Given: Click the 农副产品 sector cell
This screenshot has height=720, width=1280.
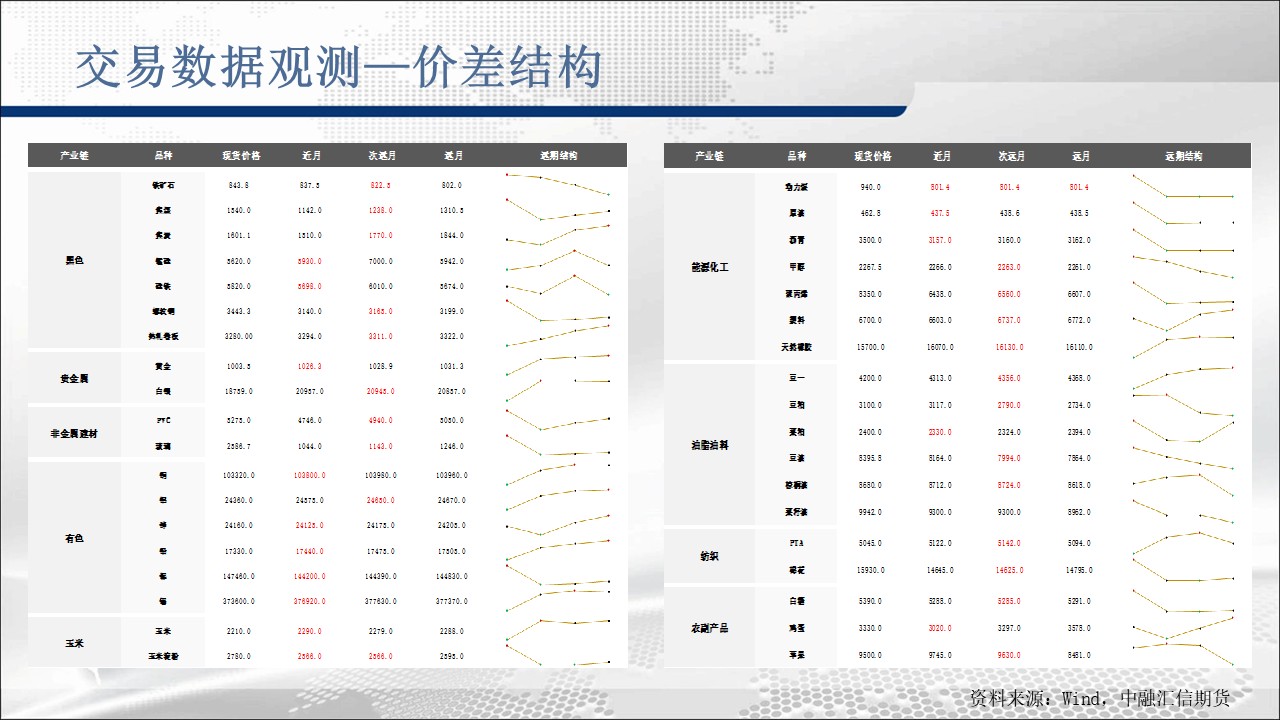Looking at the screenshot, I should (709, 628).
